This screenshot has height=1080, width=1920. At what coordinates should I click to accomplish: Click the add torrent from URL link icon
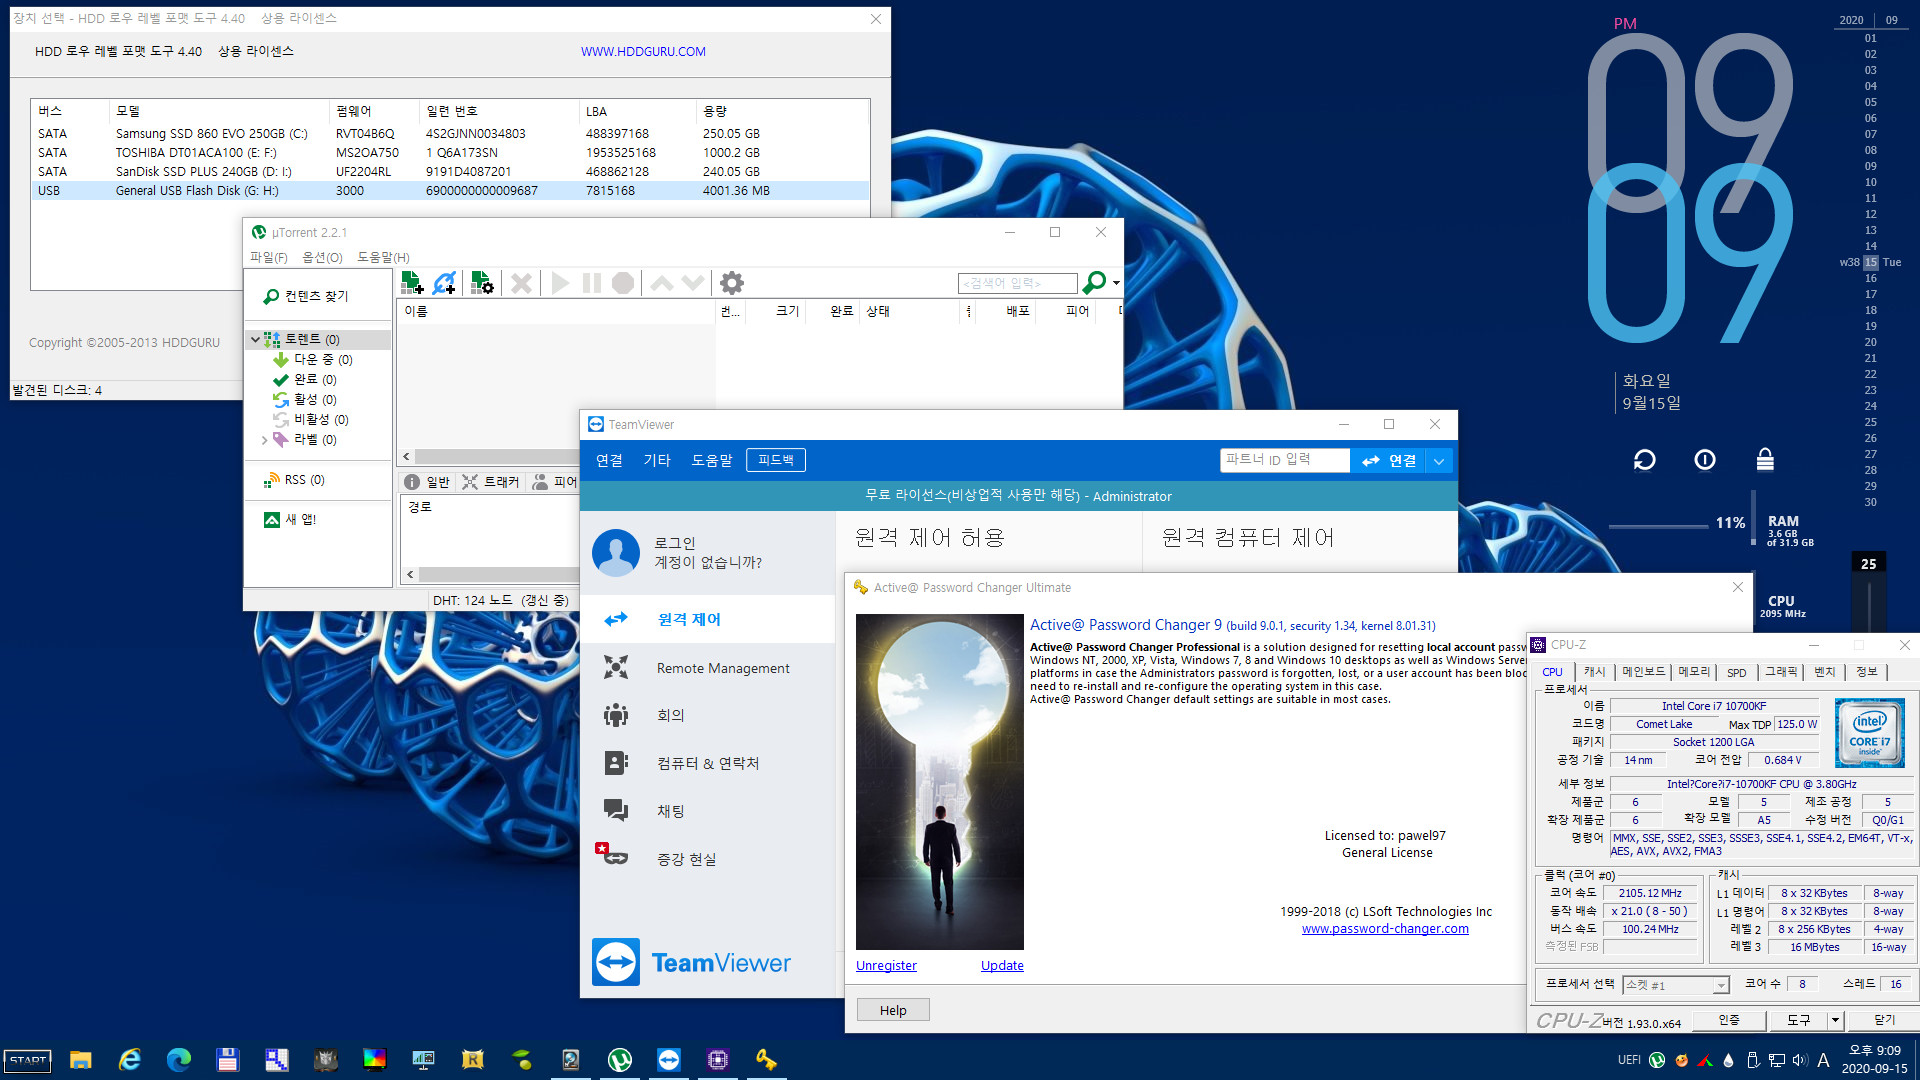(x=445, y=283)
